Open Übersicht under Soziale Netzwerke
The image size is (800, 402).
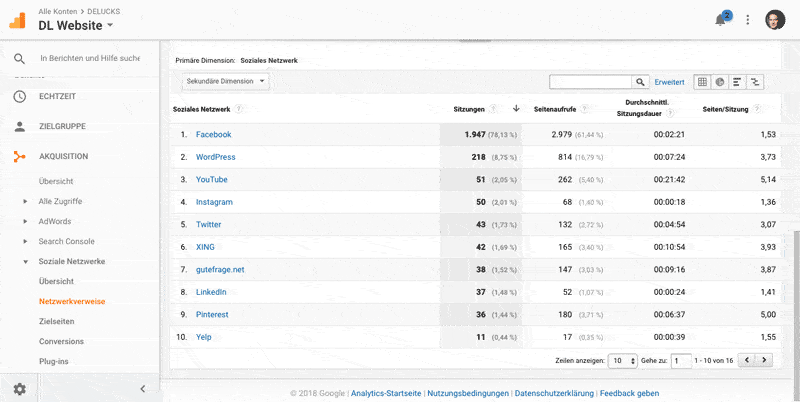coord(56,281)
